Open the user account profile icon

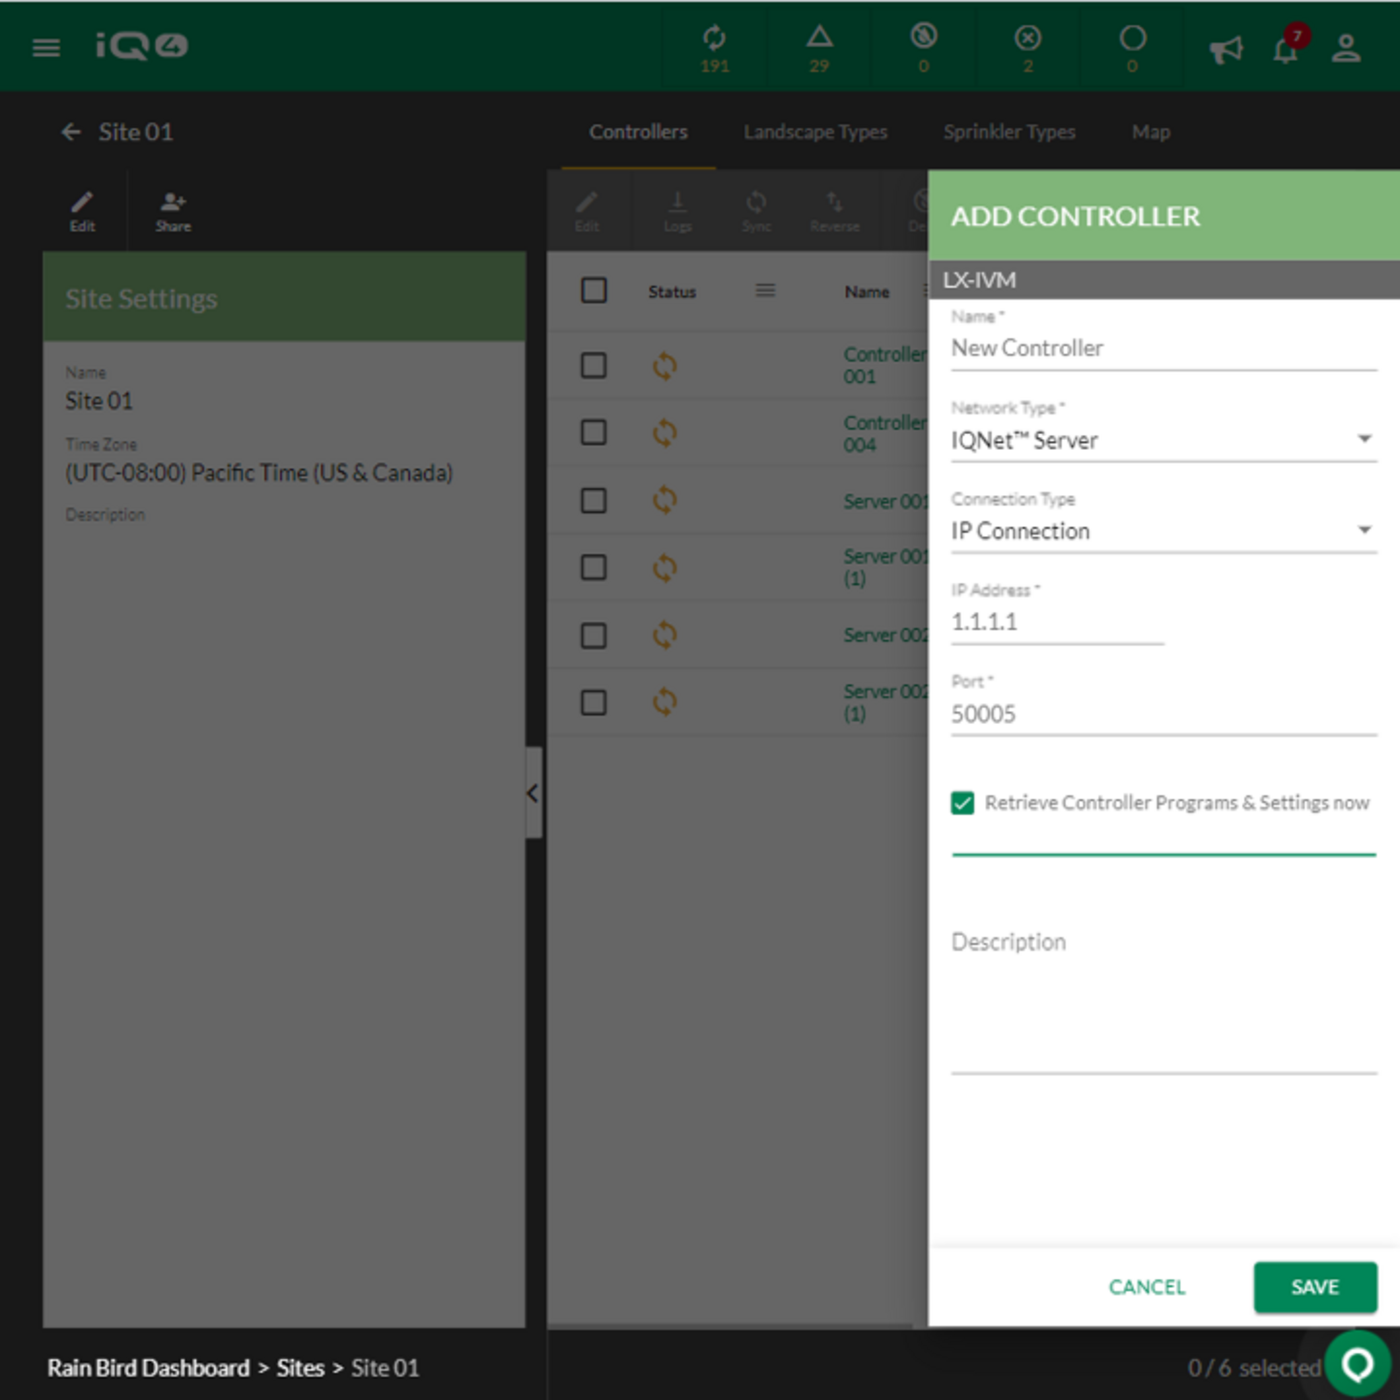1346,48
